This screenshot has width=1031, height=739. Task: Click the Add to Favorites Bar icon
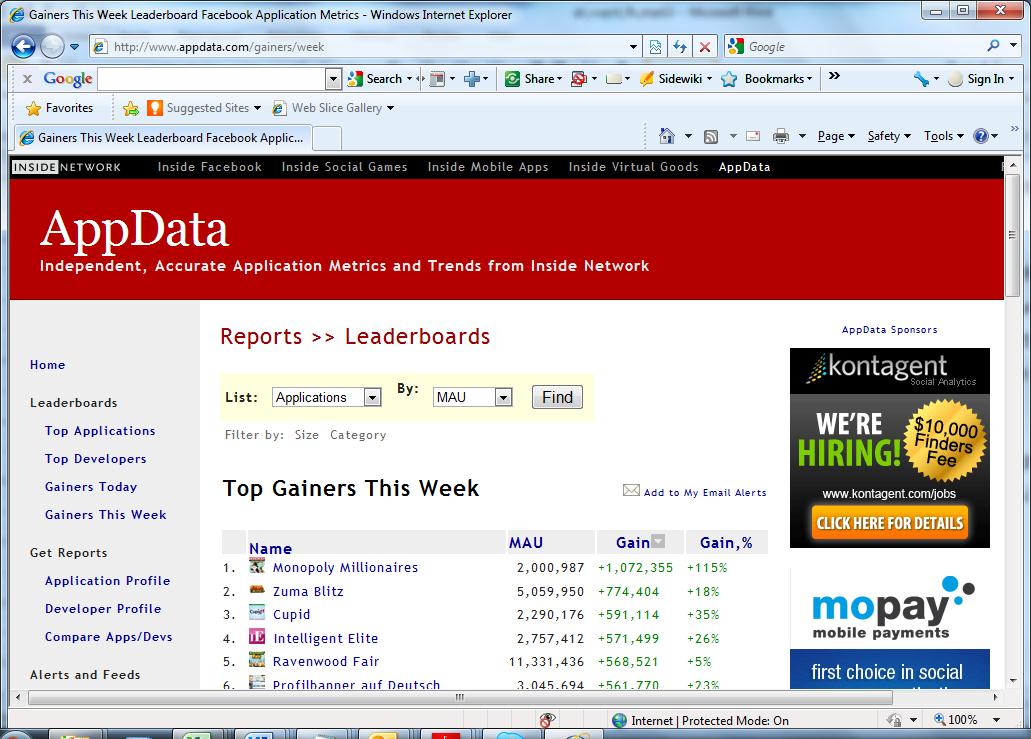(131, 108)
